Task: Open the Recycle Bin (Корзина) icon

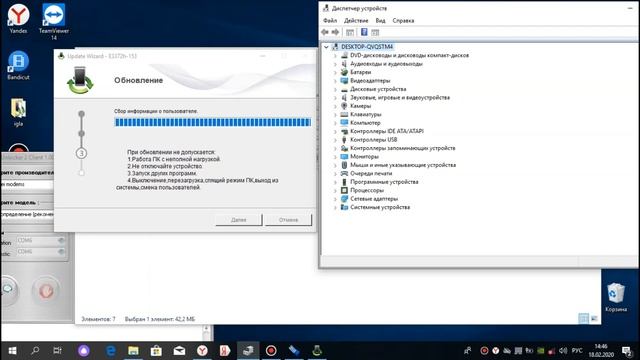Action: coord(616,297)
